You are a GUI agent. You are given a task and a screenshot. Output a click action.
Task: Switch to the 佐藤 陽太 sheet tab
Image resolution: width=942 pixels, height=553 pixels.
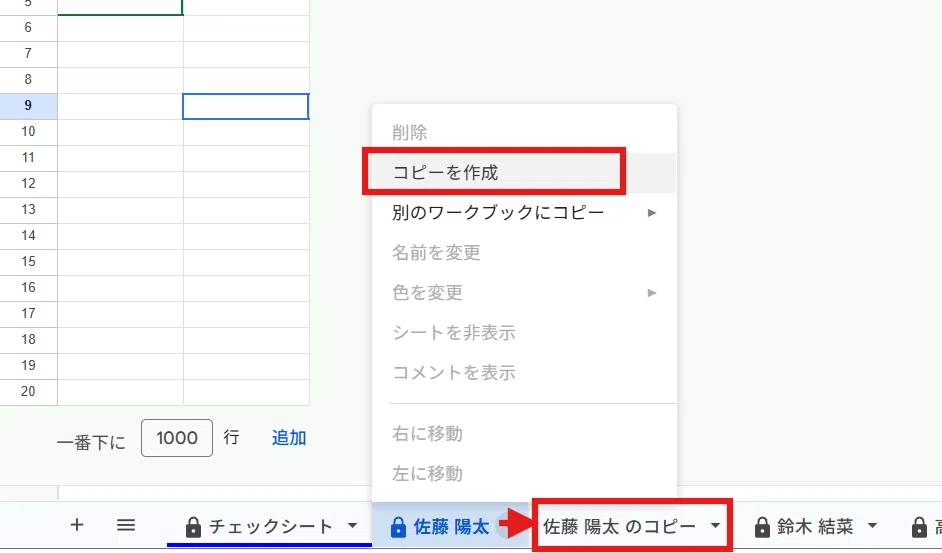click(451, 527)
